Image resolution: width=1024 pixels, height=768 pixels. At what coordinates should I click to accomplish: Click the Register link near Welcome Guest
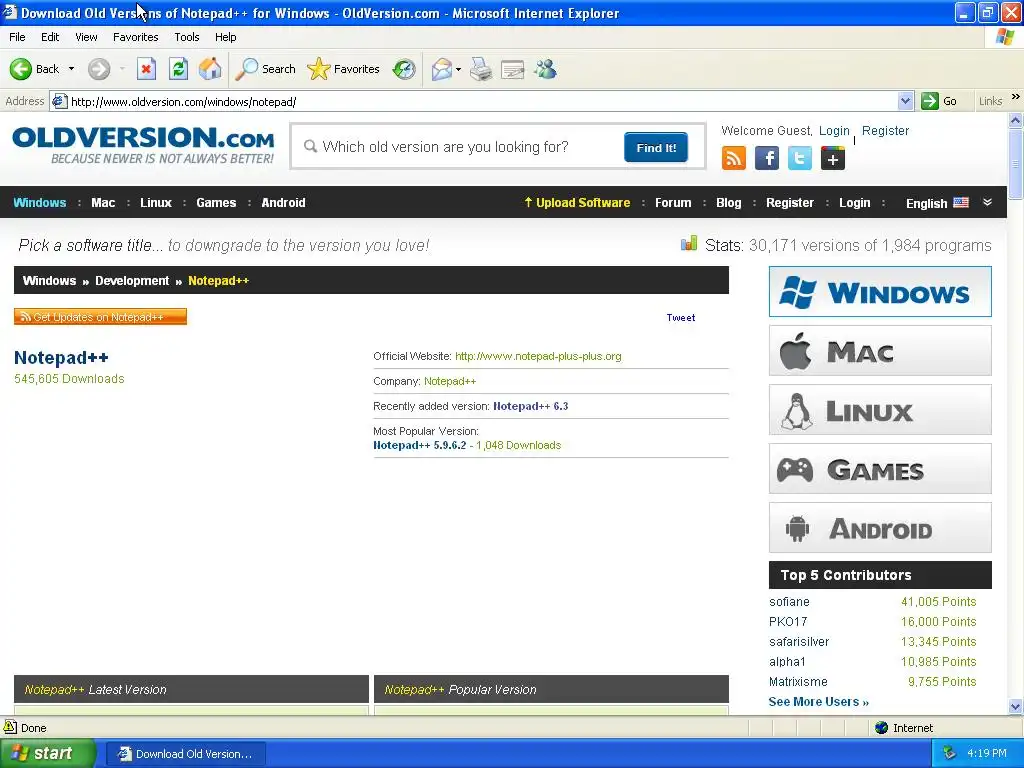click(x=885, y=131)
